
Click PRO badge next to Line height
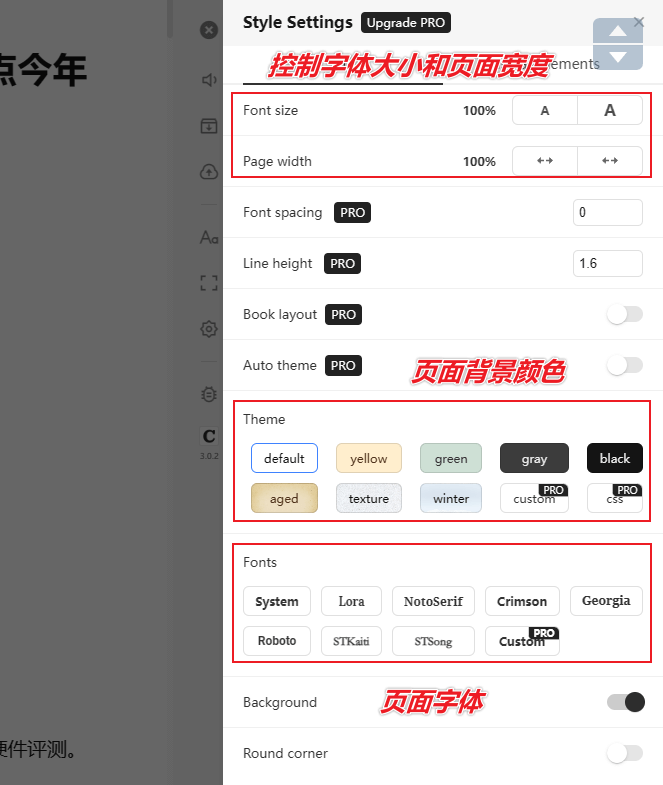coord(343,263)
